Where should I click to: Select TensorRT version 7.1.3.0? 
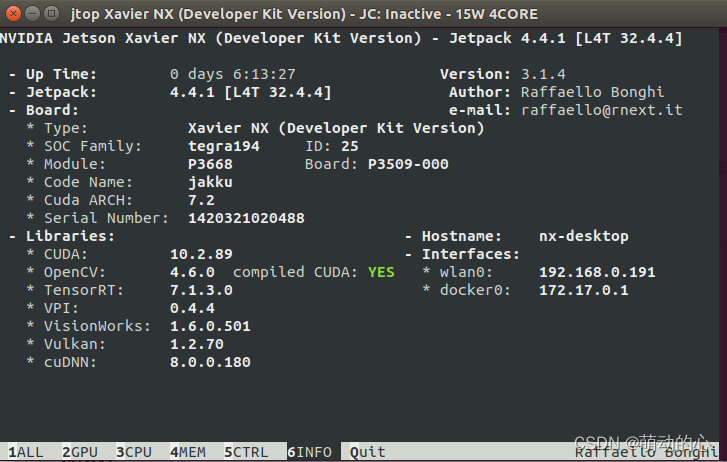(x=201, y=290)
